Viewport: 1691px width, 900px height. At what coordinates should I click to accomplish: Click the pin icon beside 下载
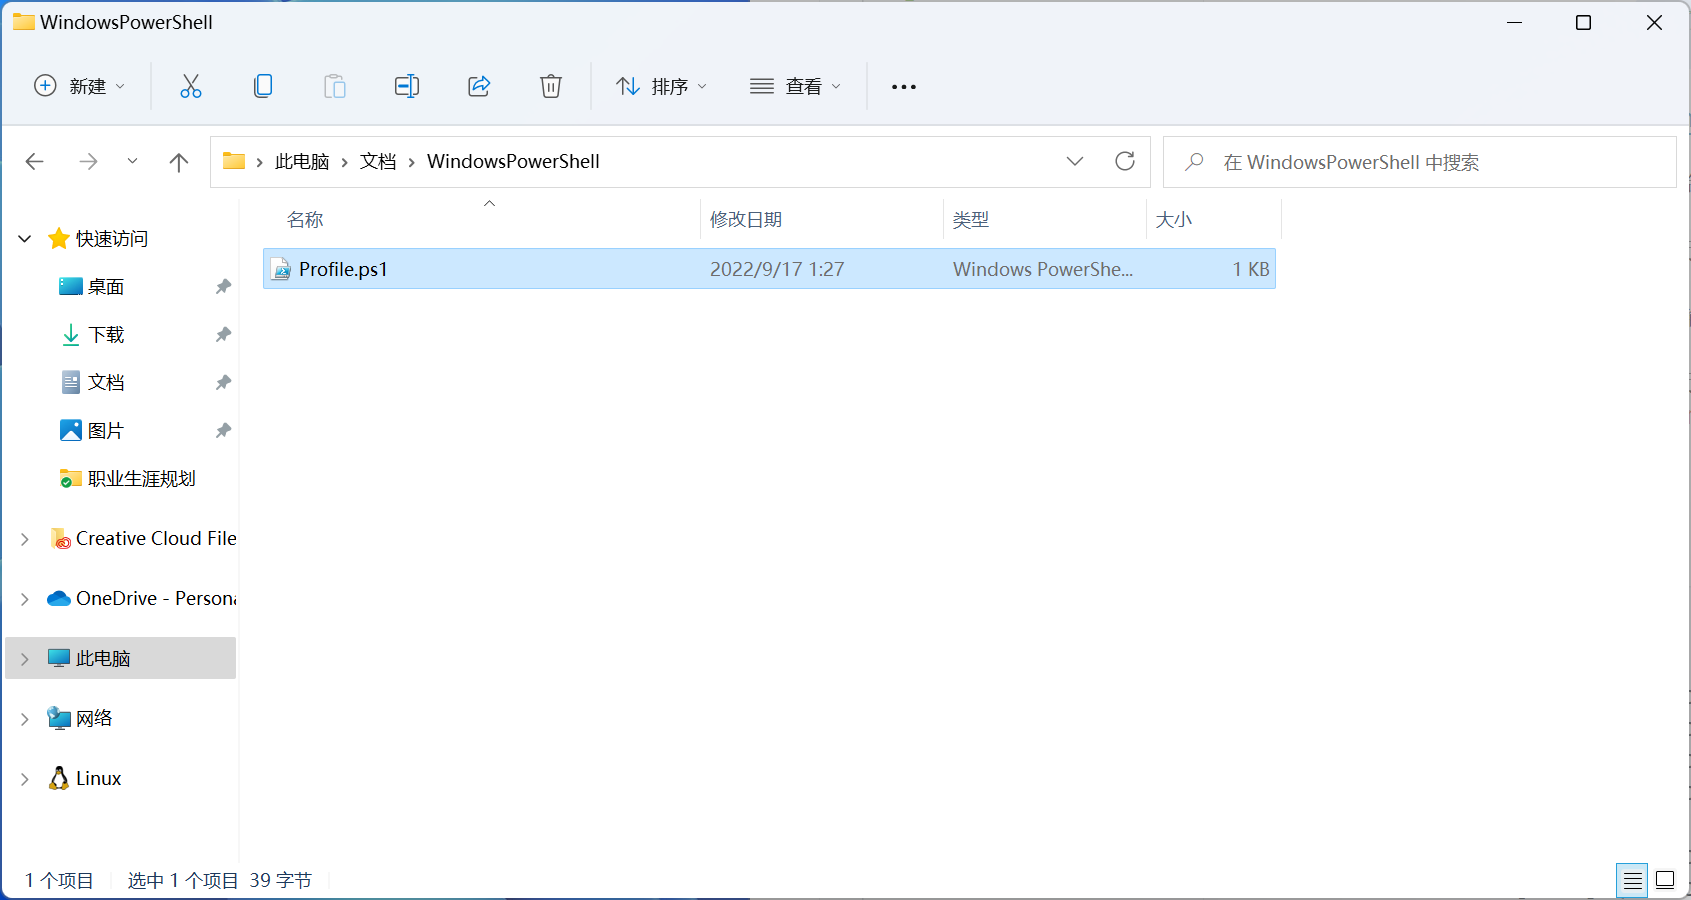coord(223,335)
